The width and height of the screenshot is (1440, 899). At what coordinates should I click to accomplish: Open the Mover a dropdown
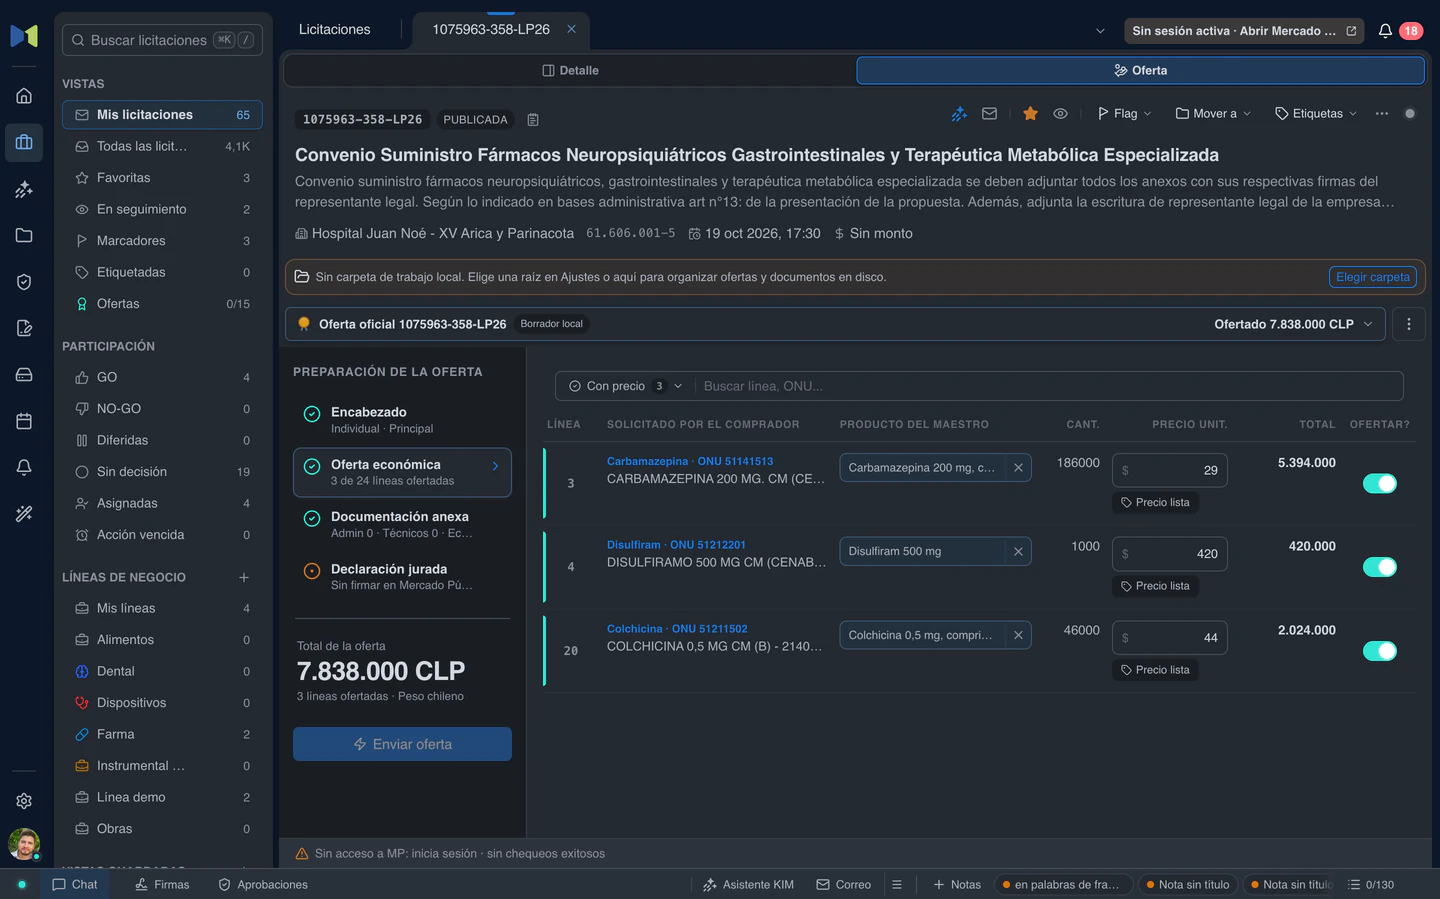1213,114
